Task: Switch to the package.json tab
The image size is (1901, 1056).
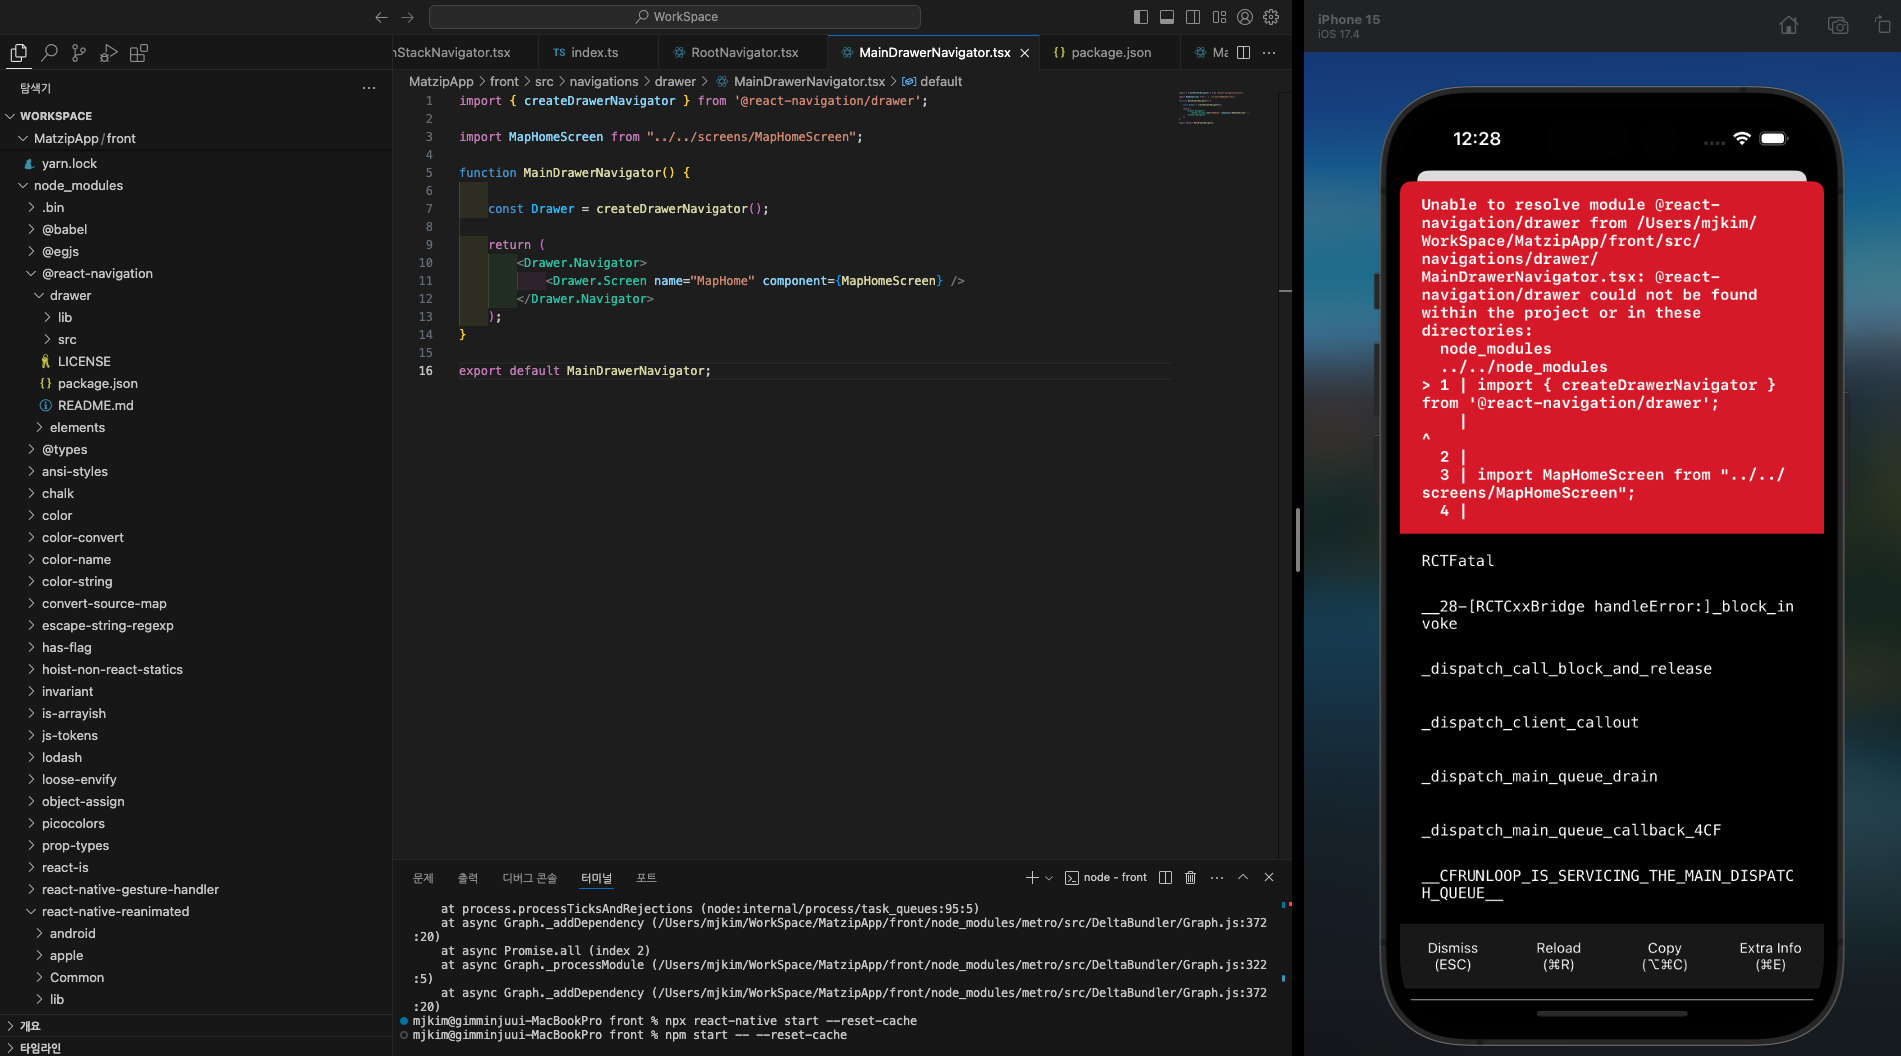Action: click(x=1111, y=53)
